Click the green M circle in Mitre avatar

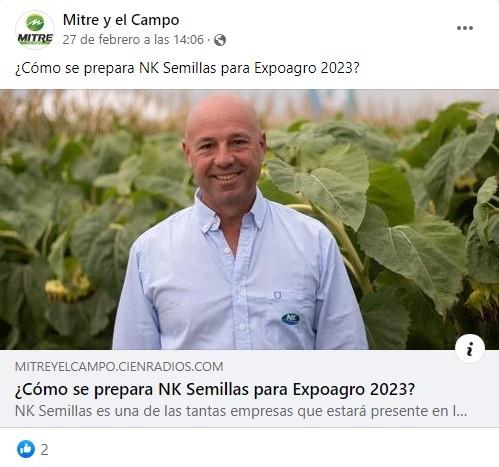35,22
